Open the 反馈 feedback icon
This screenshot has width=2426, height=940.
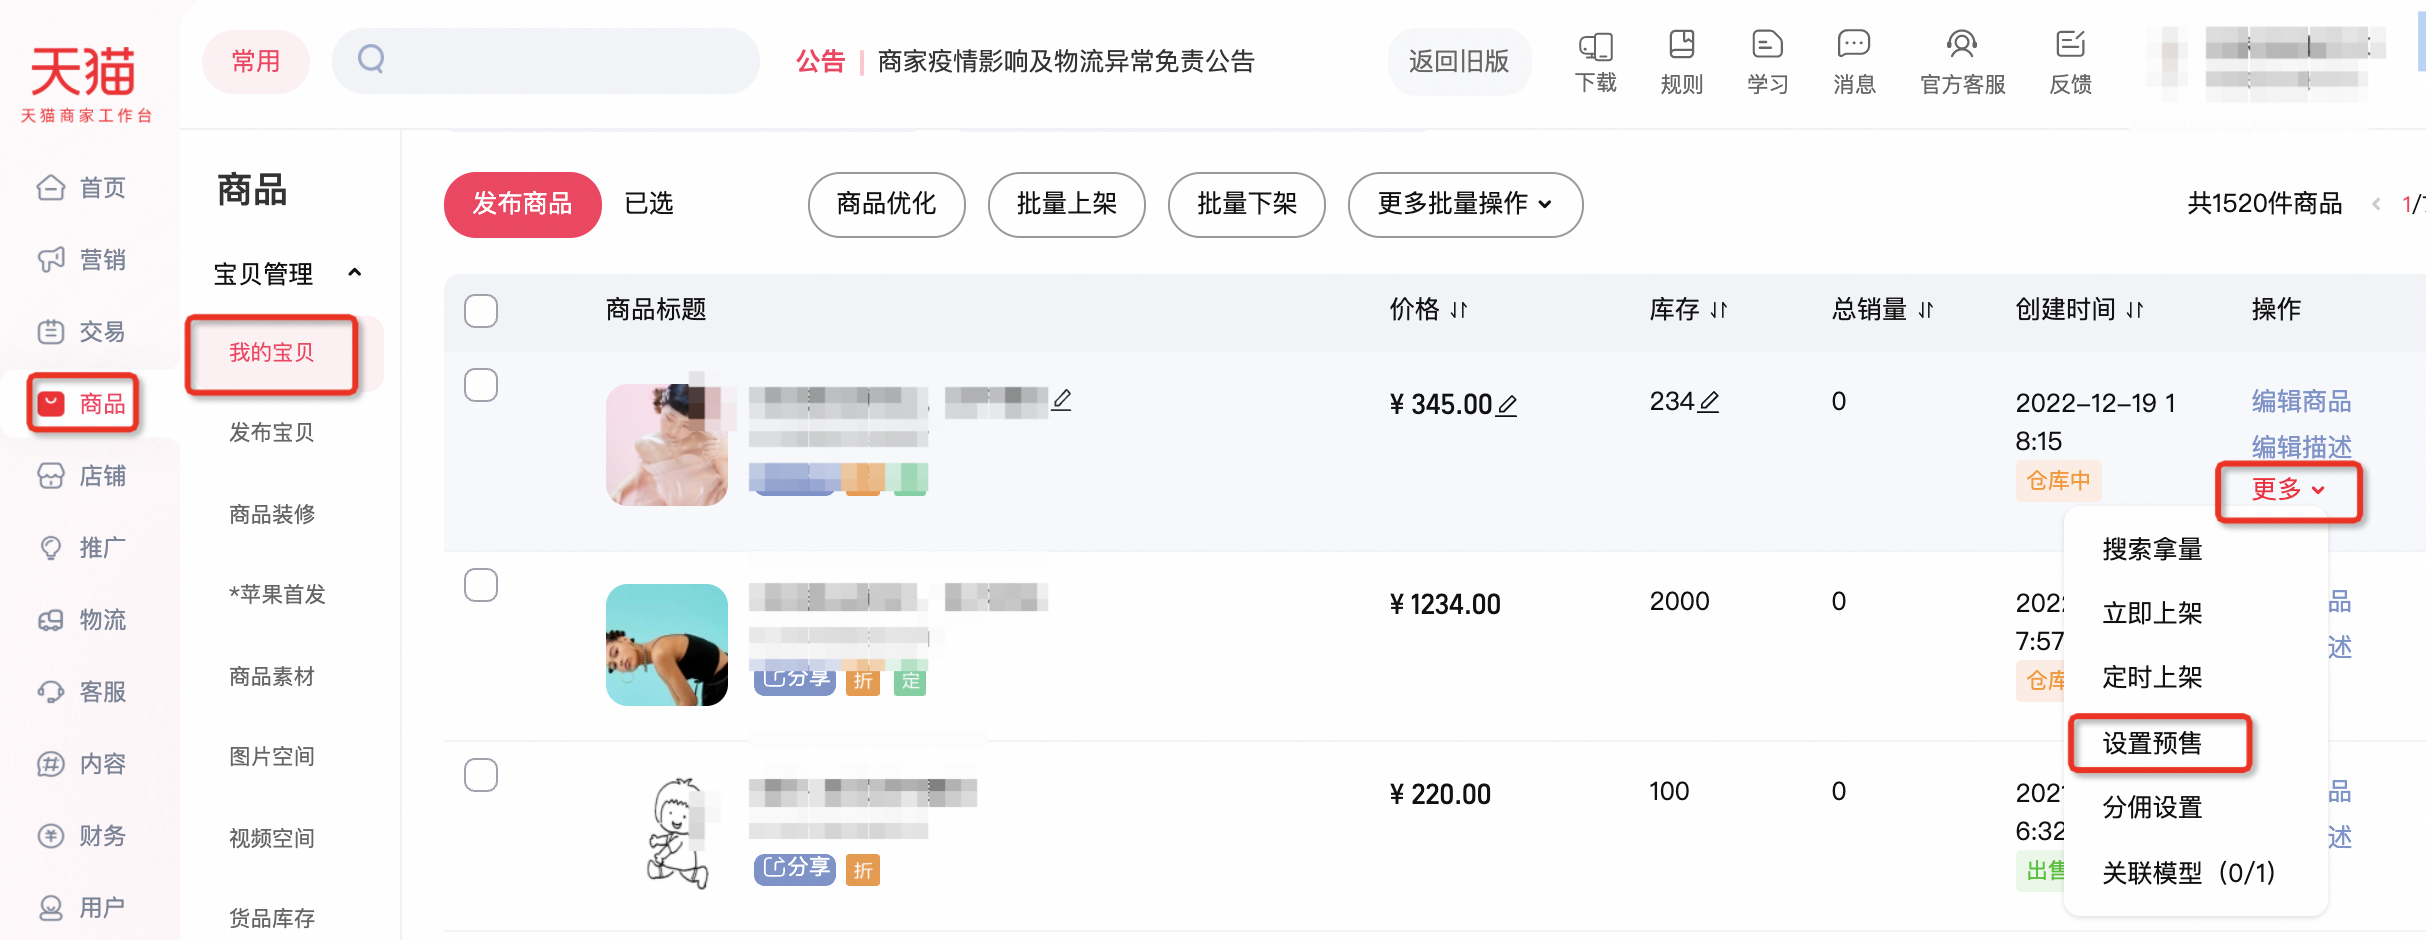(2070, 47)
